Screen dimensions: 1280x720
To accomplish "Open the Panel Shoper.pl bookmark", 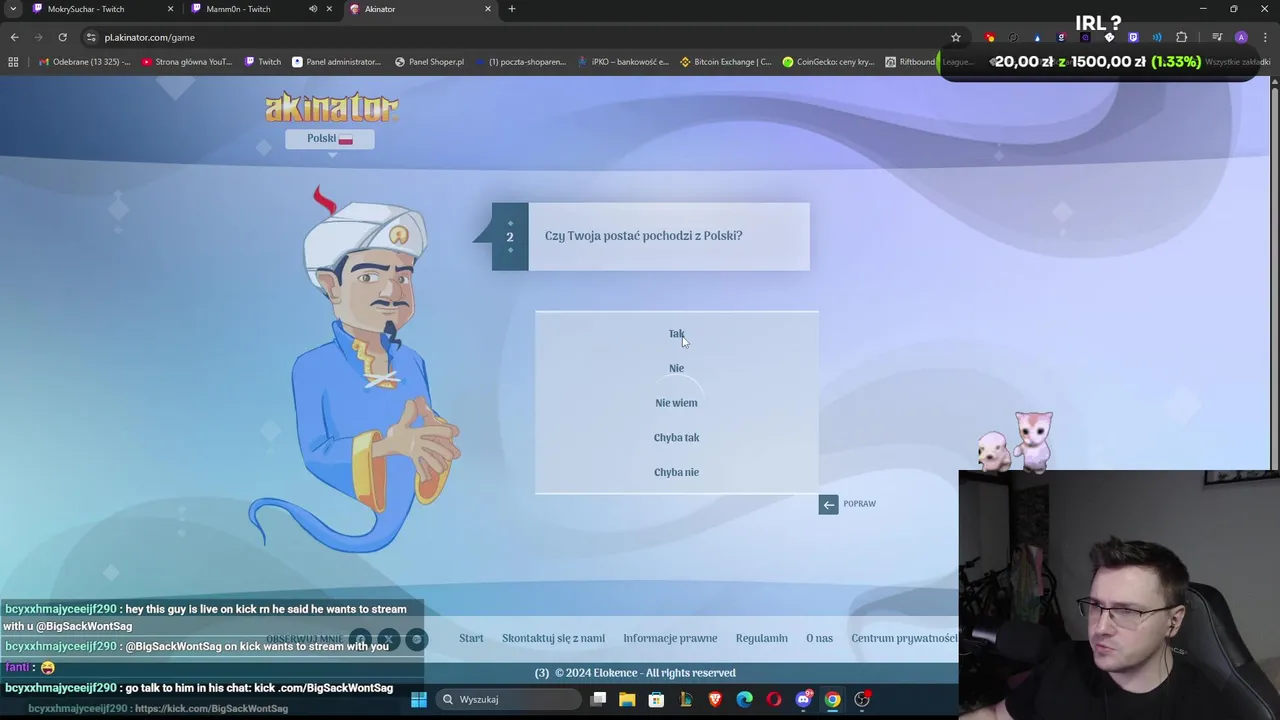I will tap(429, 62).
